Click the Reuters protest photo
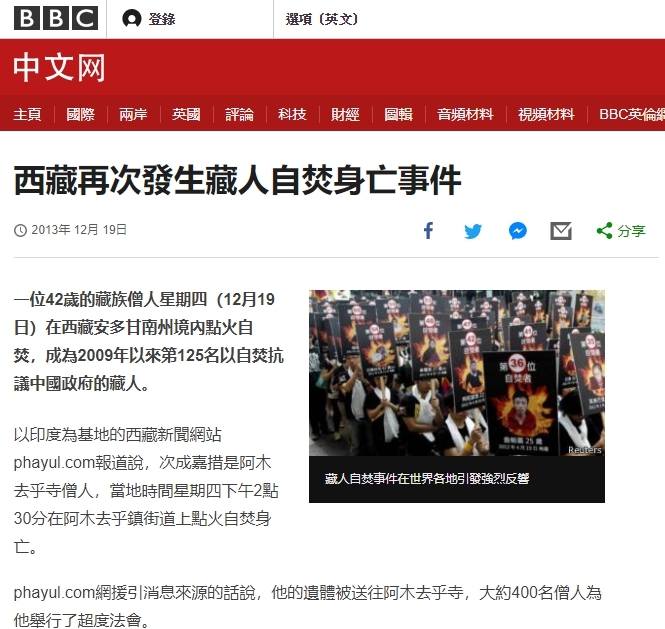Image resolution: width=665 pixels, height=629 pixels. coord(457,373)
